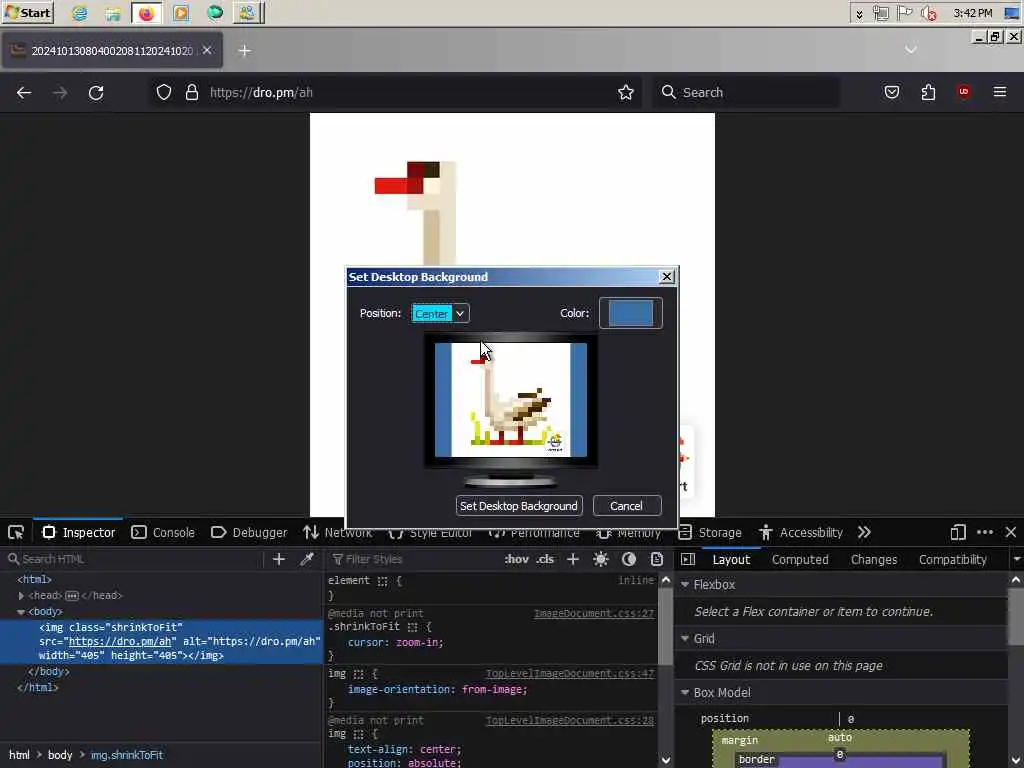Open the Position dropdown showing Center
1024x768 pixels.
pyautogui.click(x=440, y=313)
